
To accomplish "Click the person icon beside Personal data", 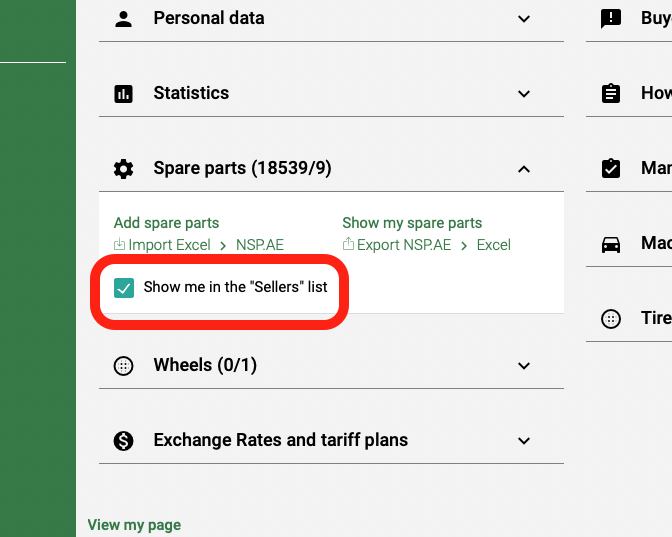I will click(123, 19).
